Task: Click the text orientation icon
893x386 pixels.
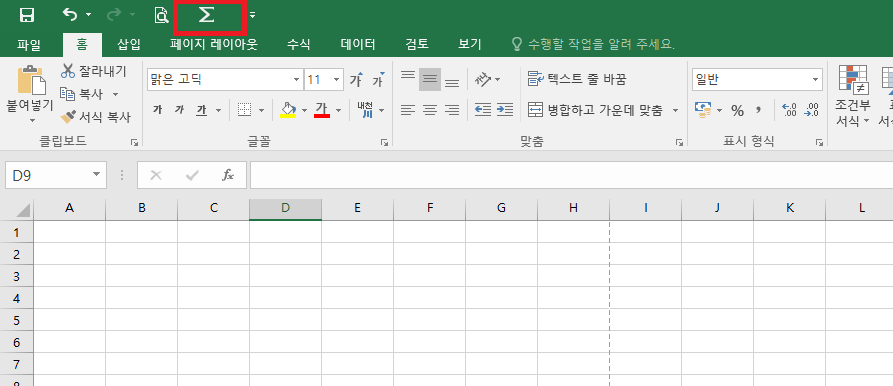Action: tap(482, 80)
